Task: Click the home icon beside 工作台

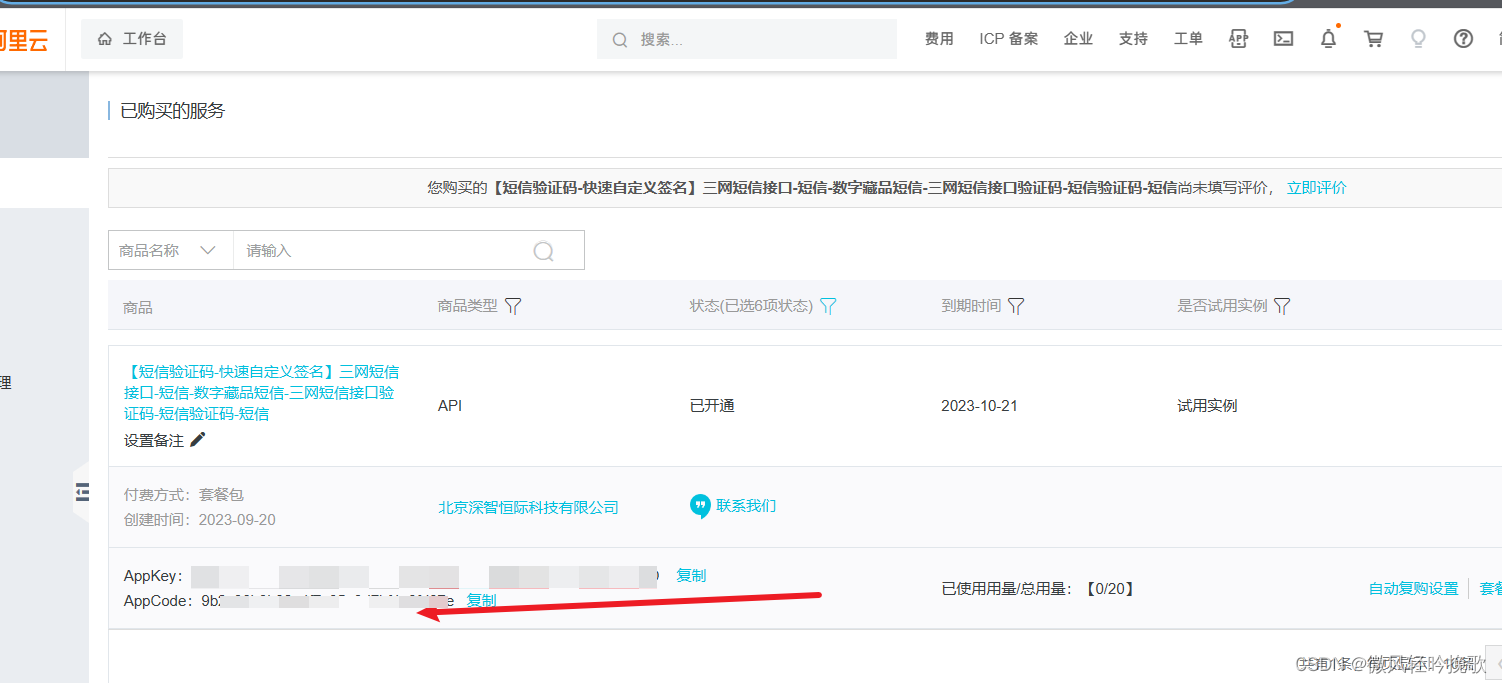Action: (x=105, y=39)
